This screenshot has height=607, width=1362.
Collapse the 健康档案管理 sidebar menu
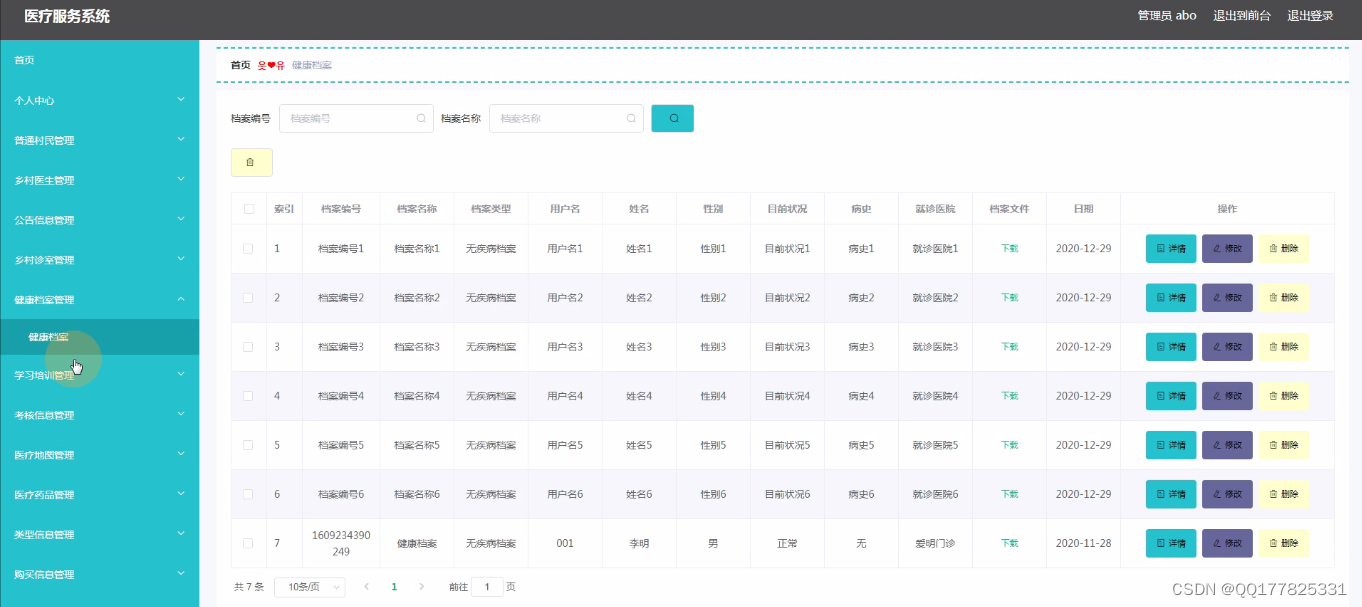[100, 299]
